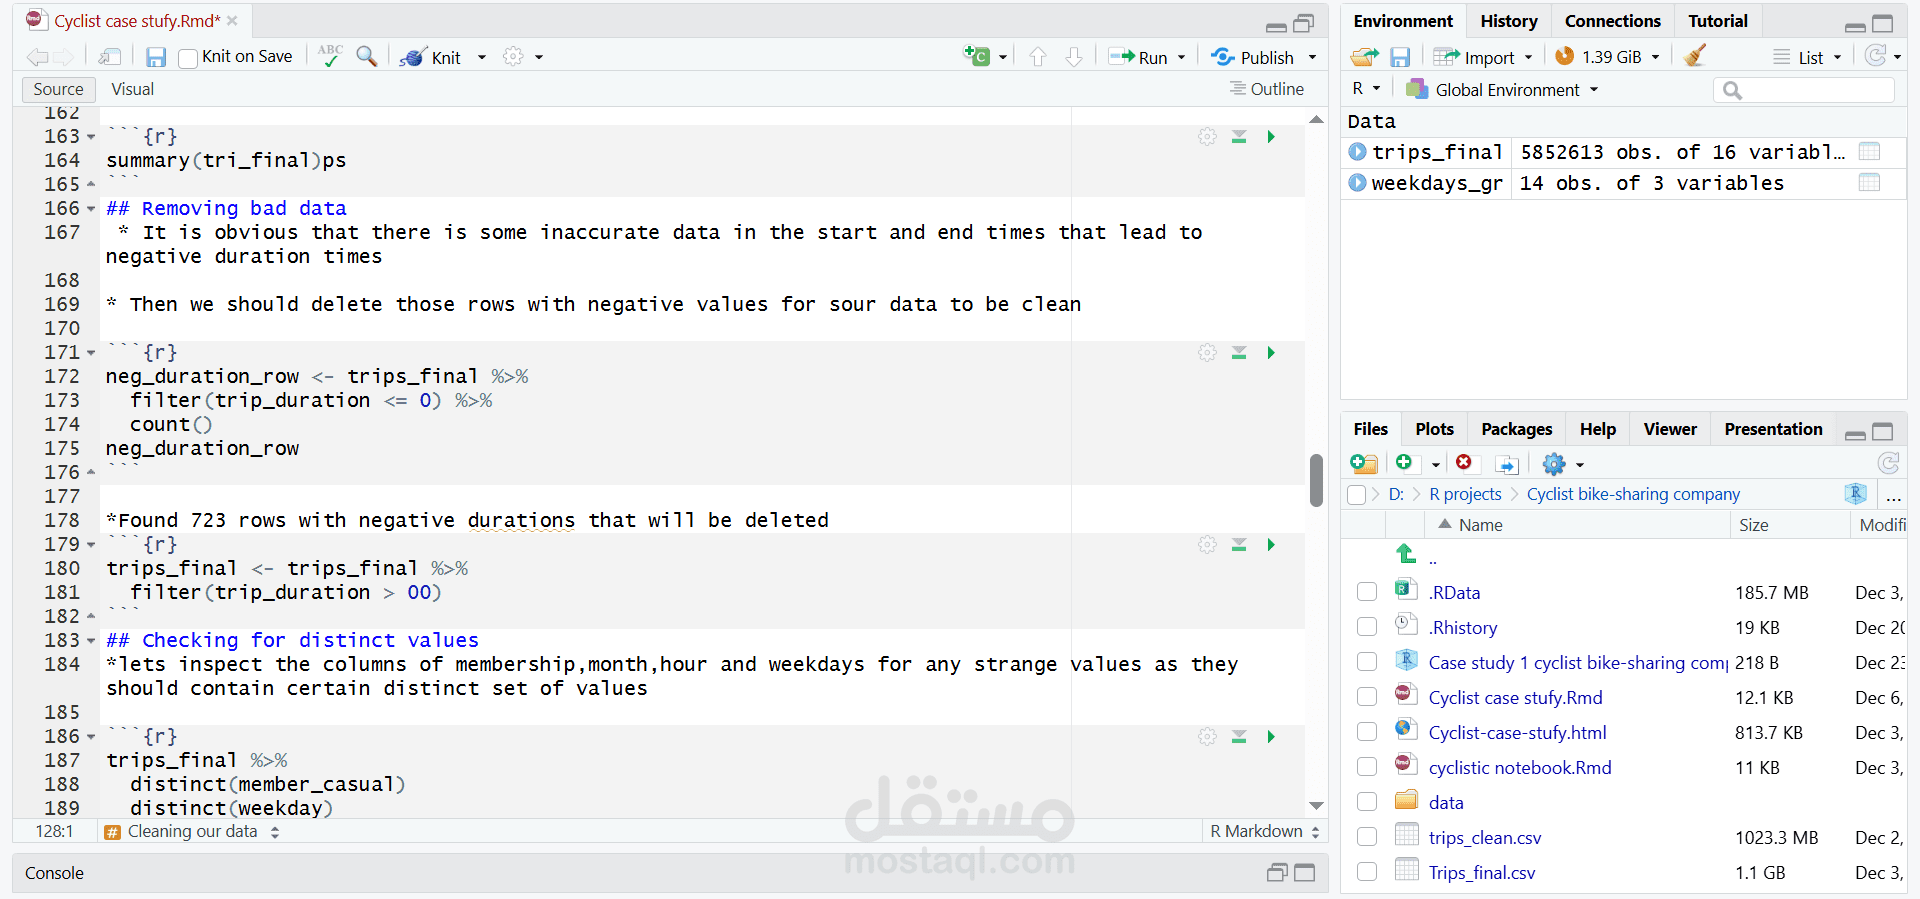Select the trips_clean.csv checkbox
The image size is (1920, 899).
point(1367,837)
